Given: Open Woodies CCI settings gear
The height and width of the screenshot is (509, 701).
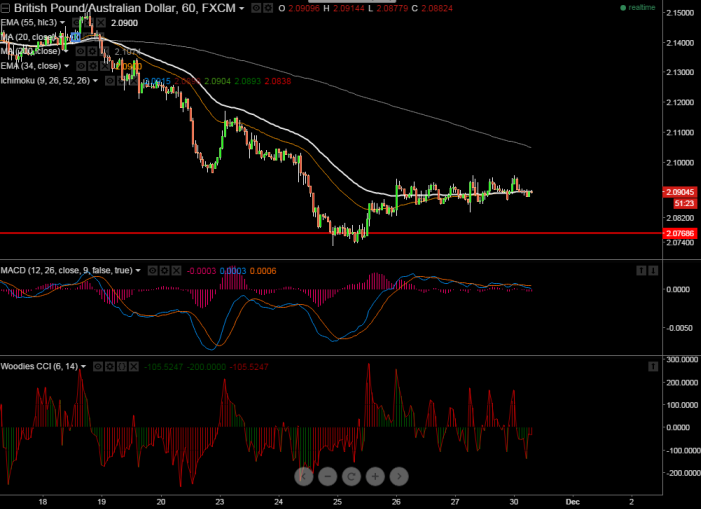Looking at the screenshot, I should 110,366.
